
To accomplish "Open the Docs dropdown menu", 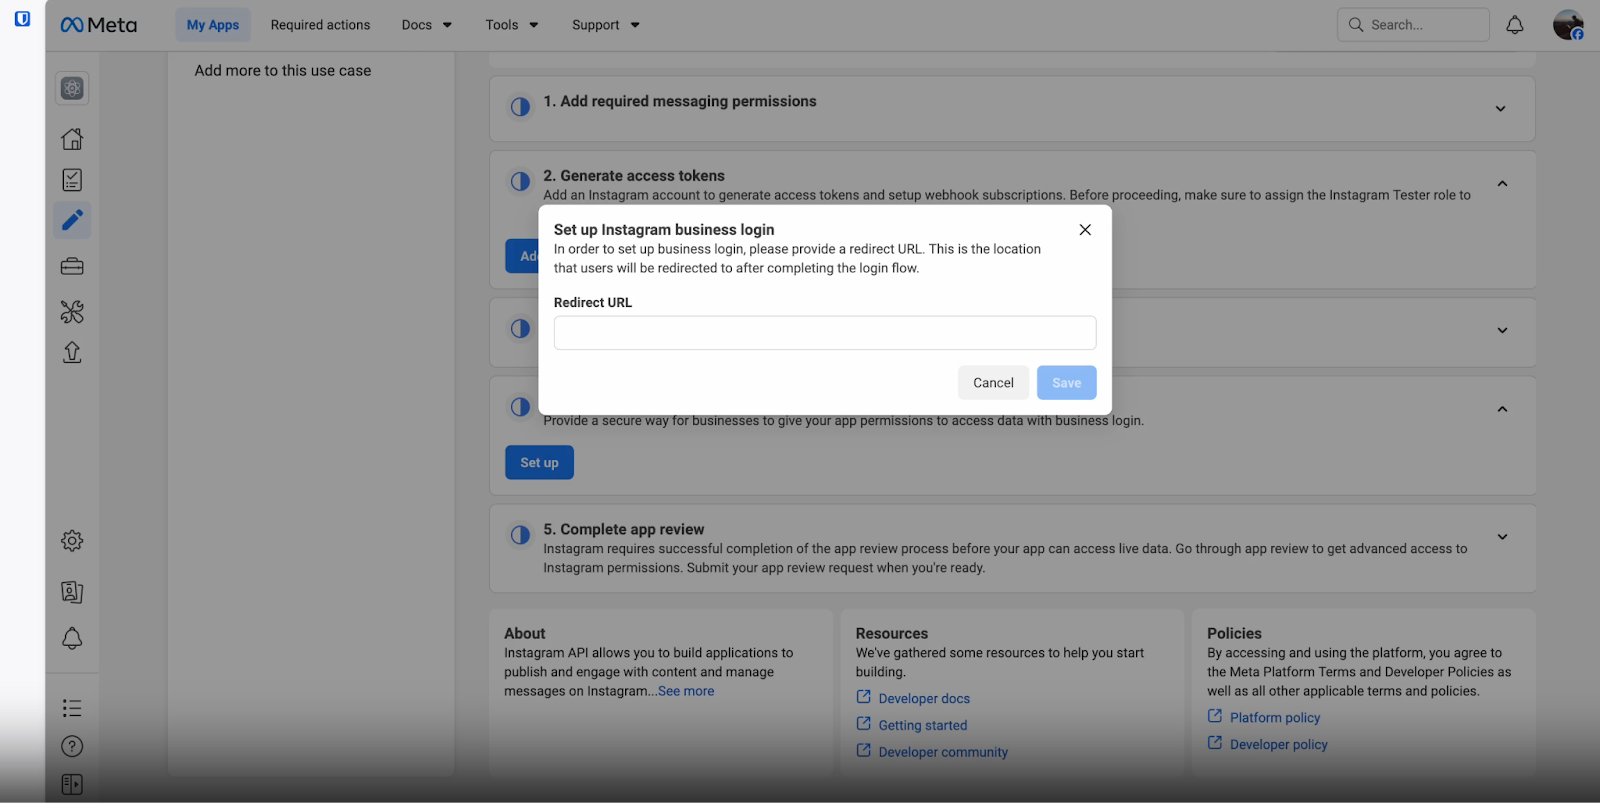I will pyautogui.click(x=427, y=25).
